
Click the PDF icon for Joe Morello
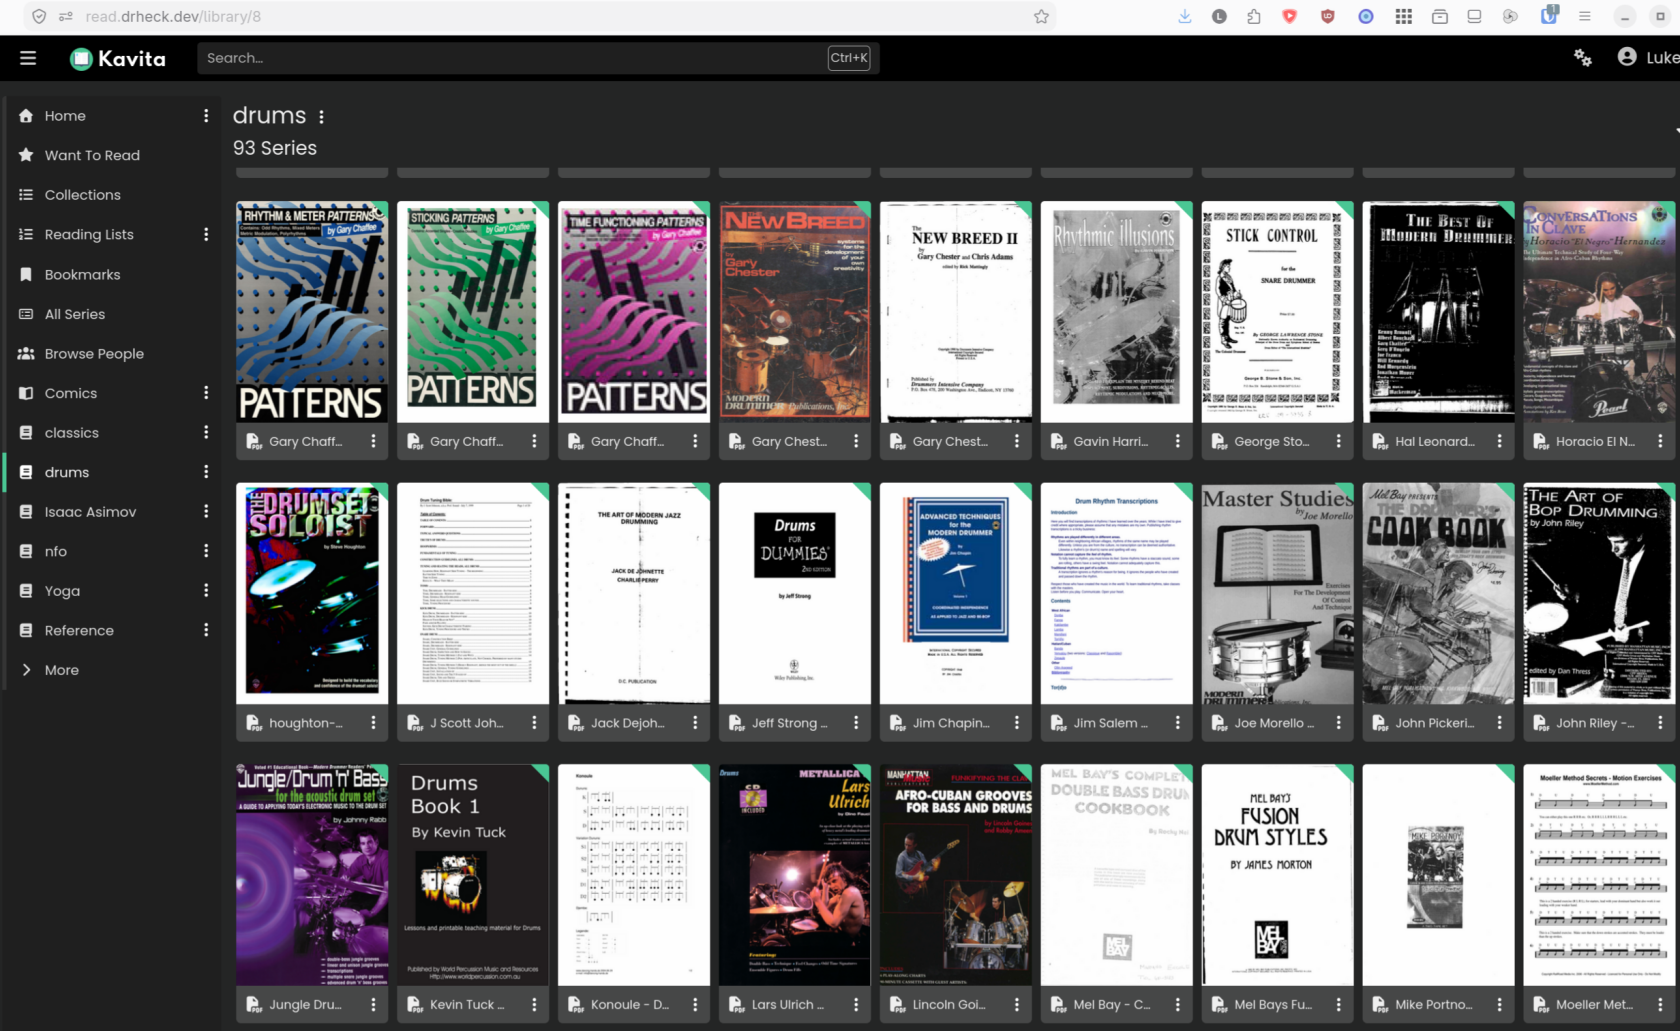tap(1219, 723)
